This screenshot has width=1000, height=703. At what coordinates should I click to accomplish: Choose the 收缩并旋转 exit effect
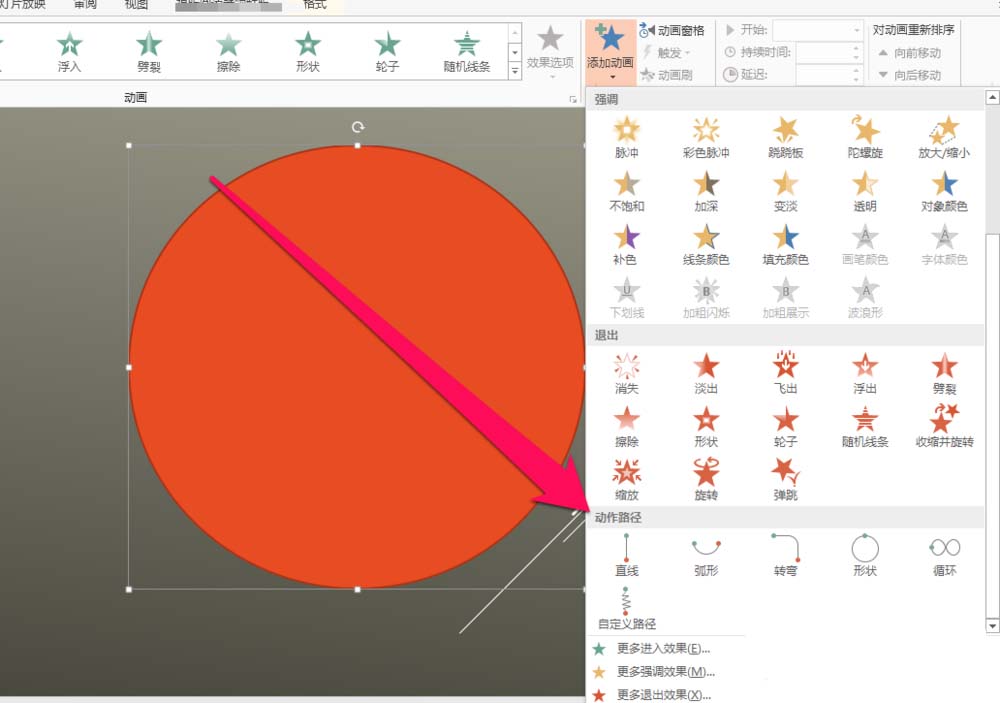point(945,426)
